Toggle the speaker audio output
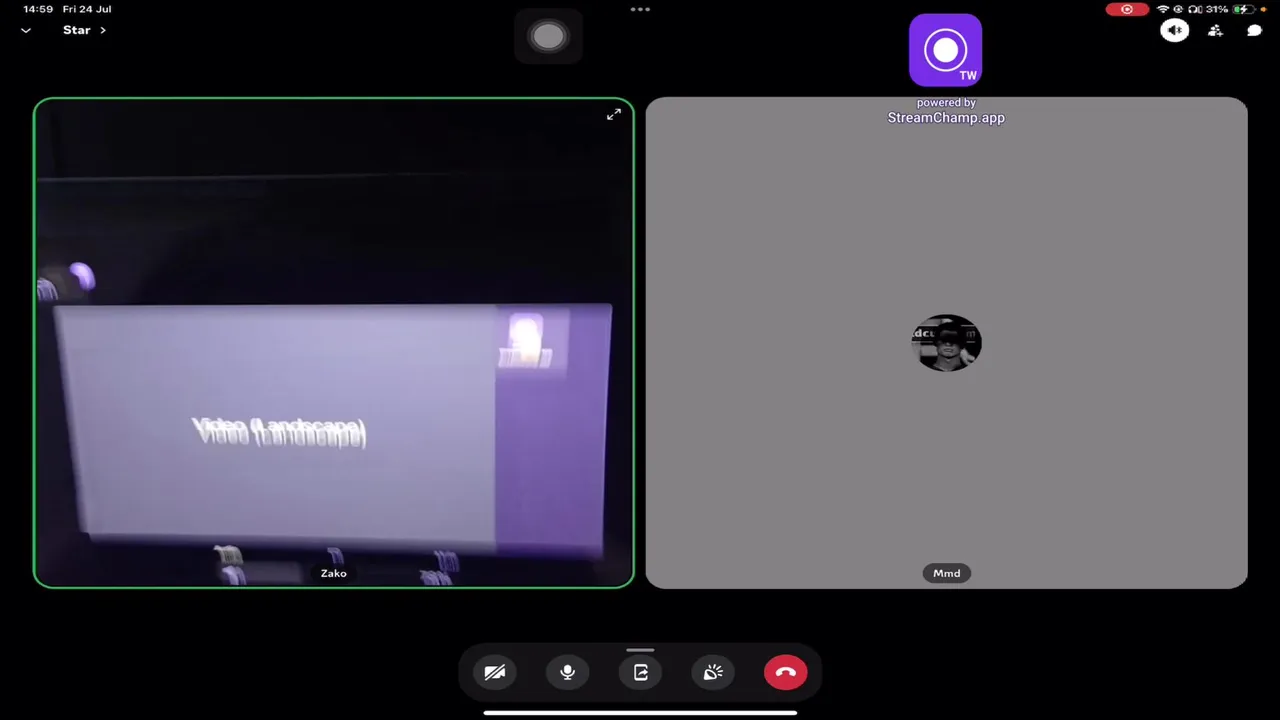The width and height of the screenshot is (1280, 720). [x=1175, y=30]
